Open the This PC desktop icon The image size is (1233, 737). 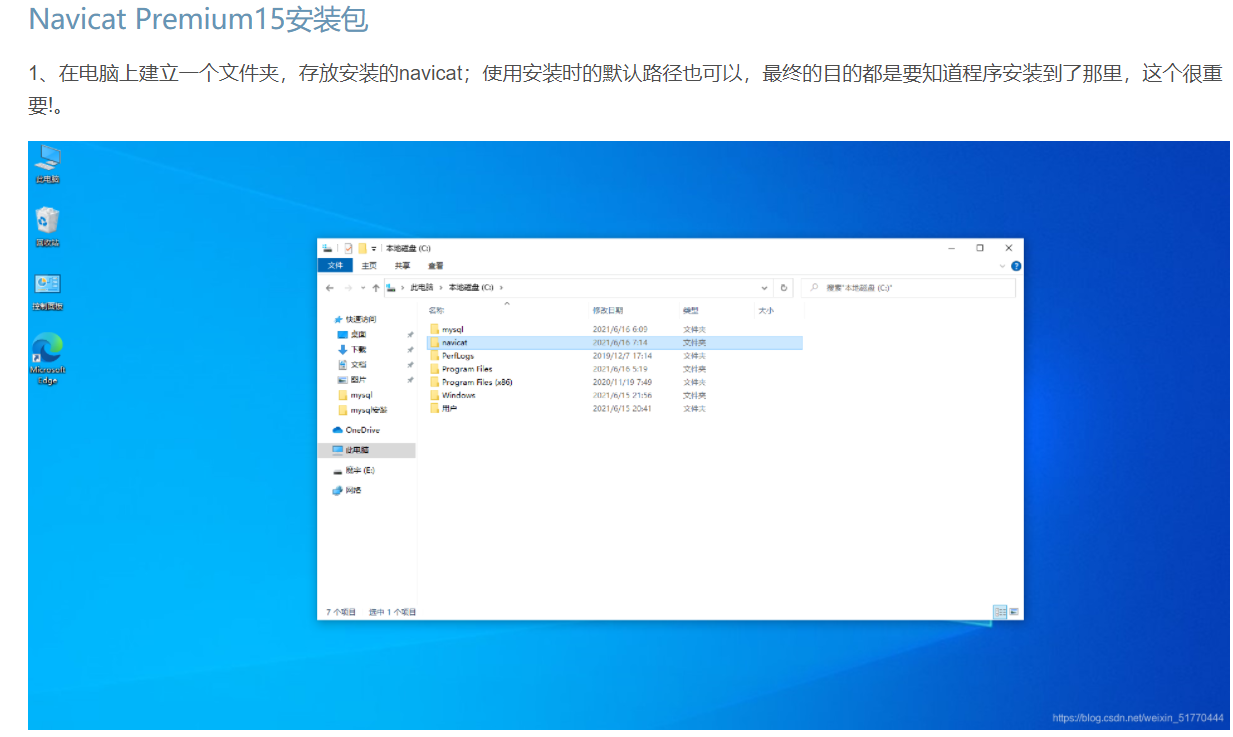(x=47, y=163)
